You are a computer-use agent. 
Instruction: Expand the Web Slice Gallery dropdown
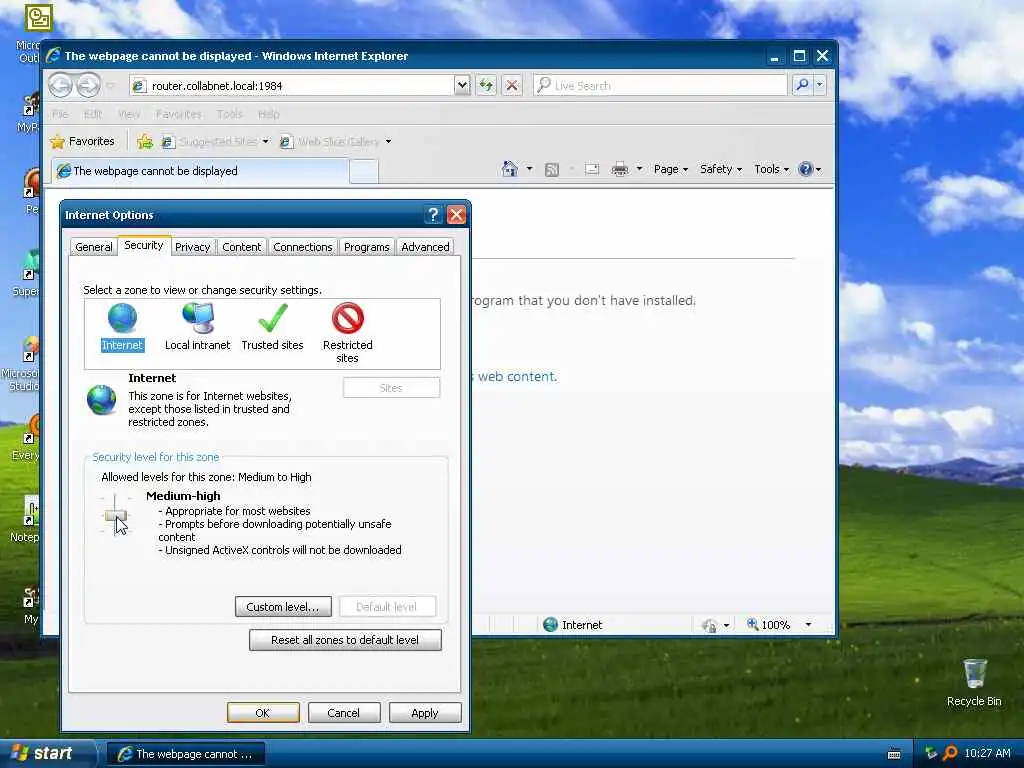click(389, 141)
